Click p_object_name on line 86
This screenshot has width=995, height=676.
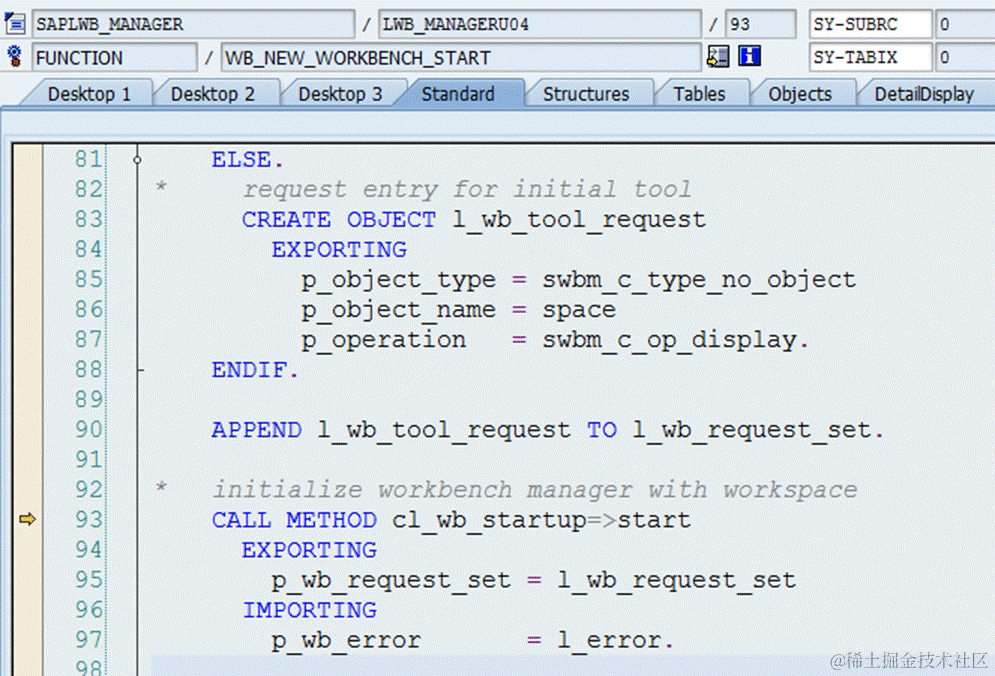click(398, 310)
